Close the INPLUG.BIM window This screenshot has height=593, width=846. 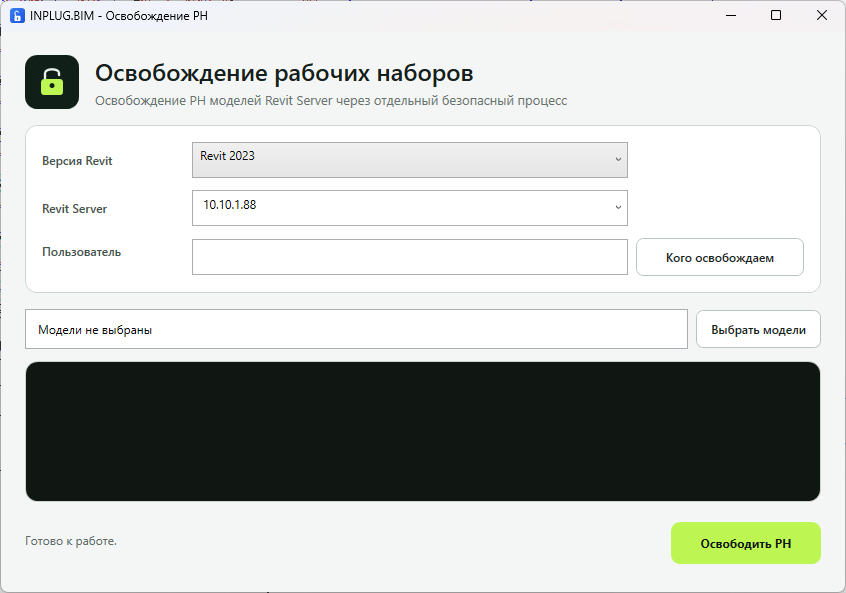[x=822, y=15]
